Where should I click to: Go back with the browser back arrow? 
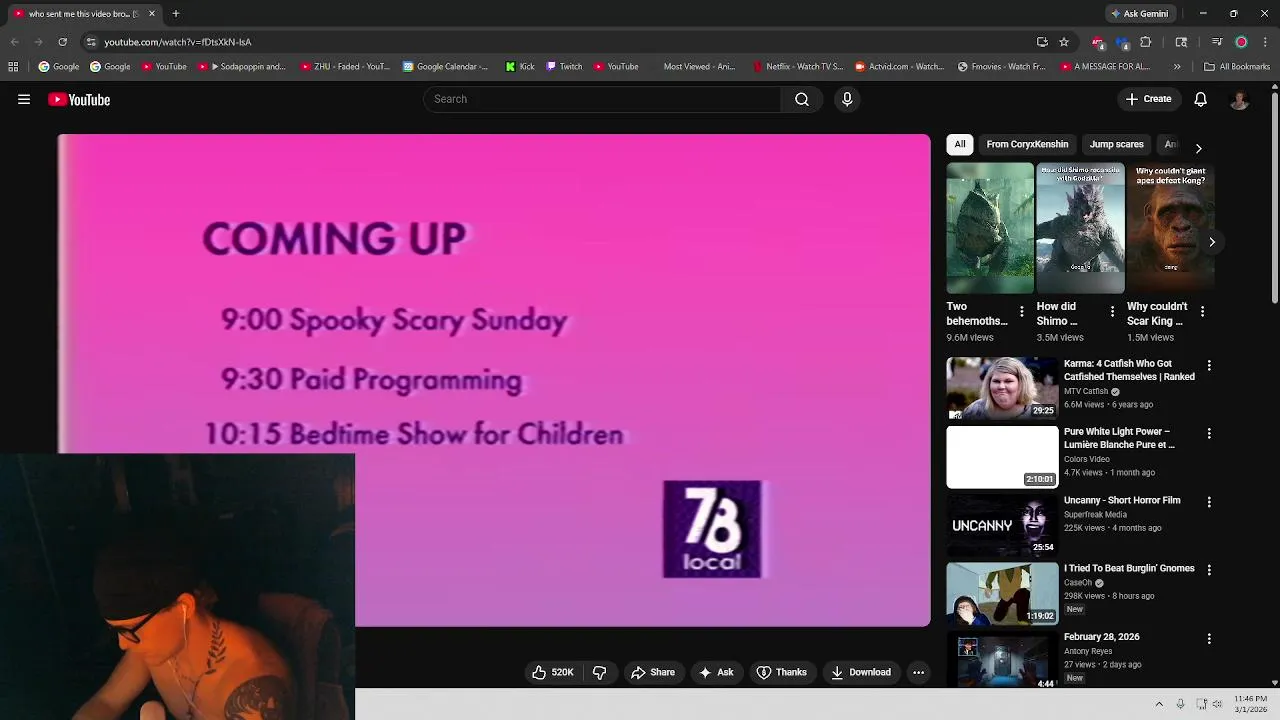[14, 42]
